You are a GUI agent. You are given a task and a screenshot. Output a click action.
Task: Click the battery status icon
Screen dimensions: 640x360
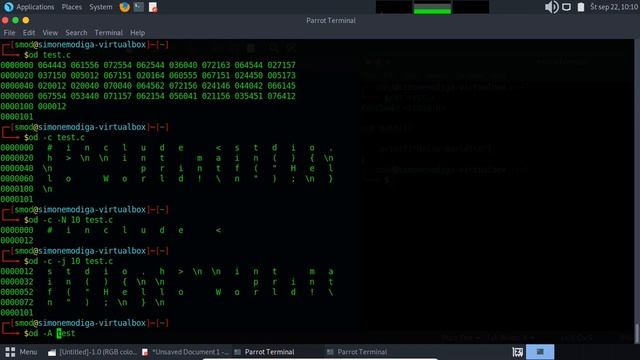[x=581, y=7]
